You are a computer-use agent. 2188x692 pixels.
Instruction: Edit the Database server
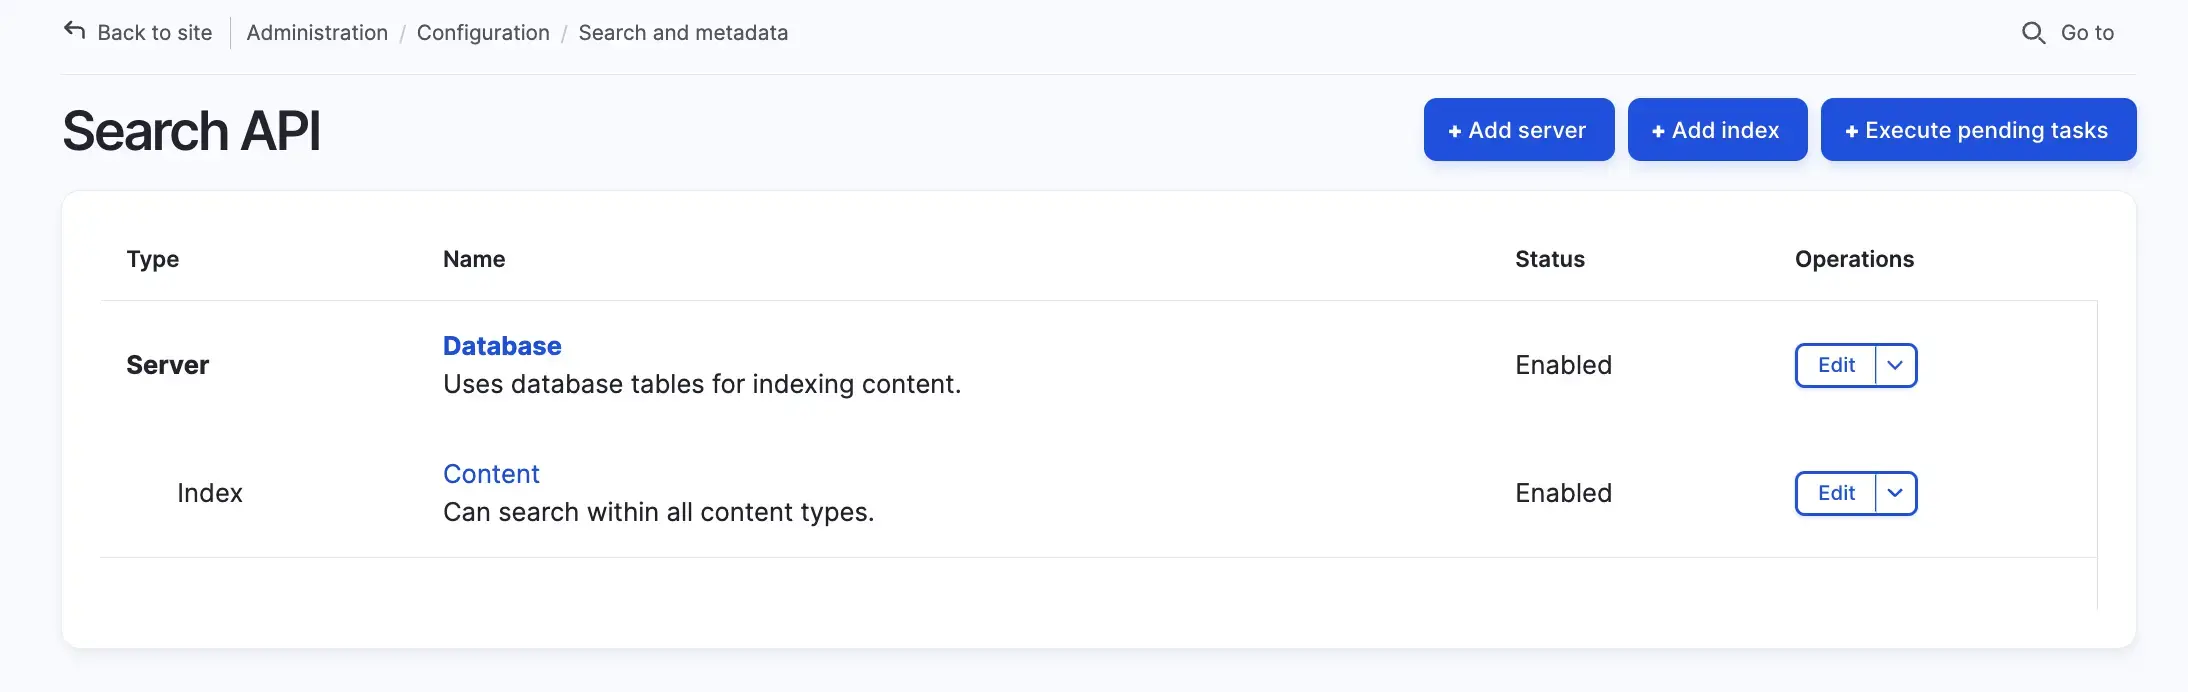(1836, 365)
